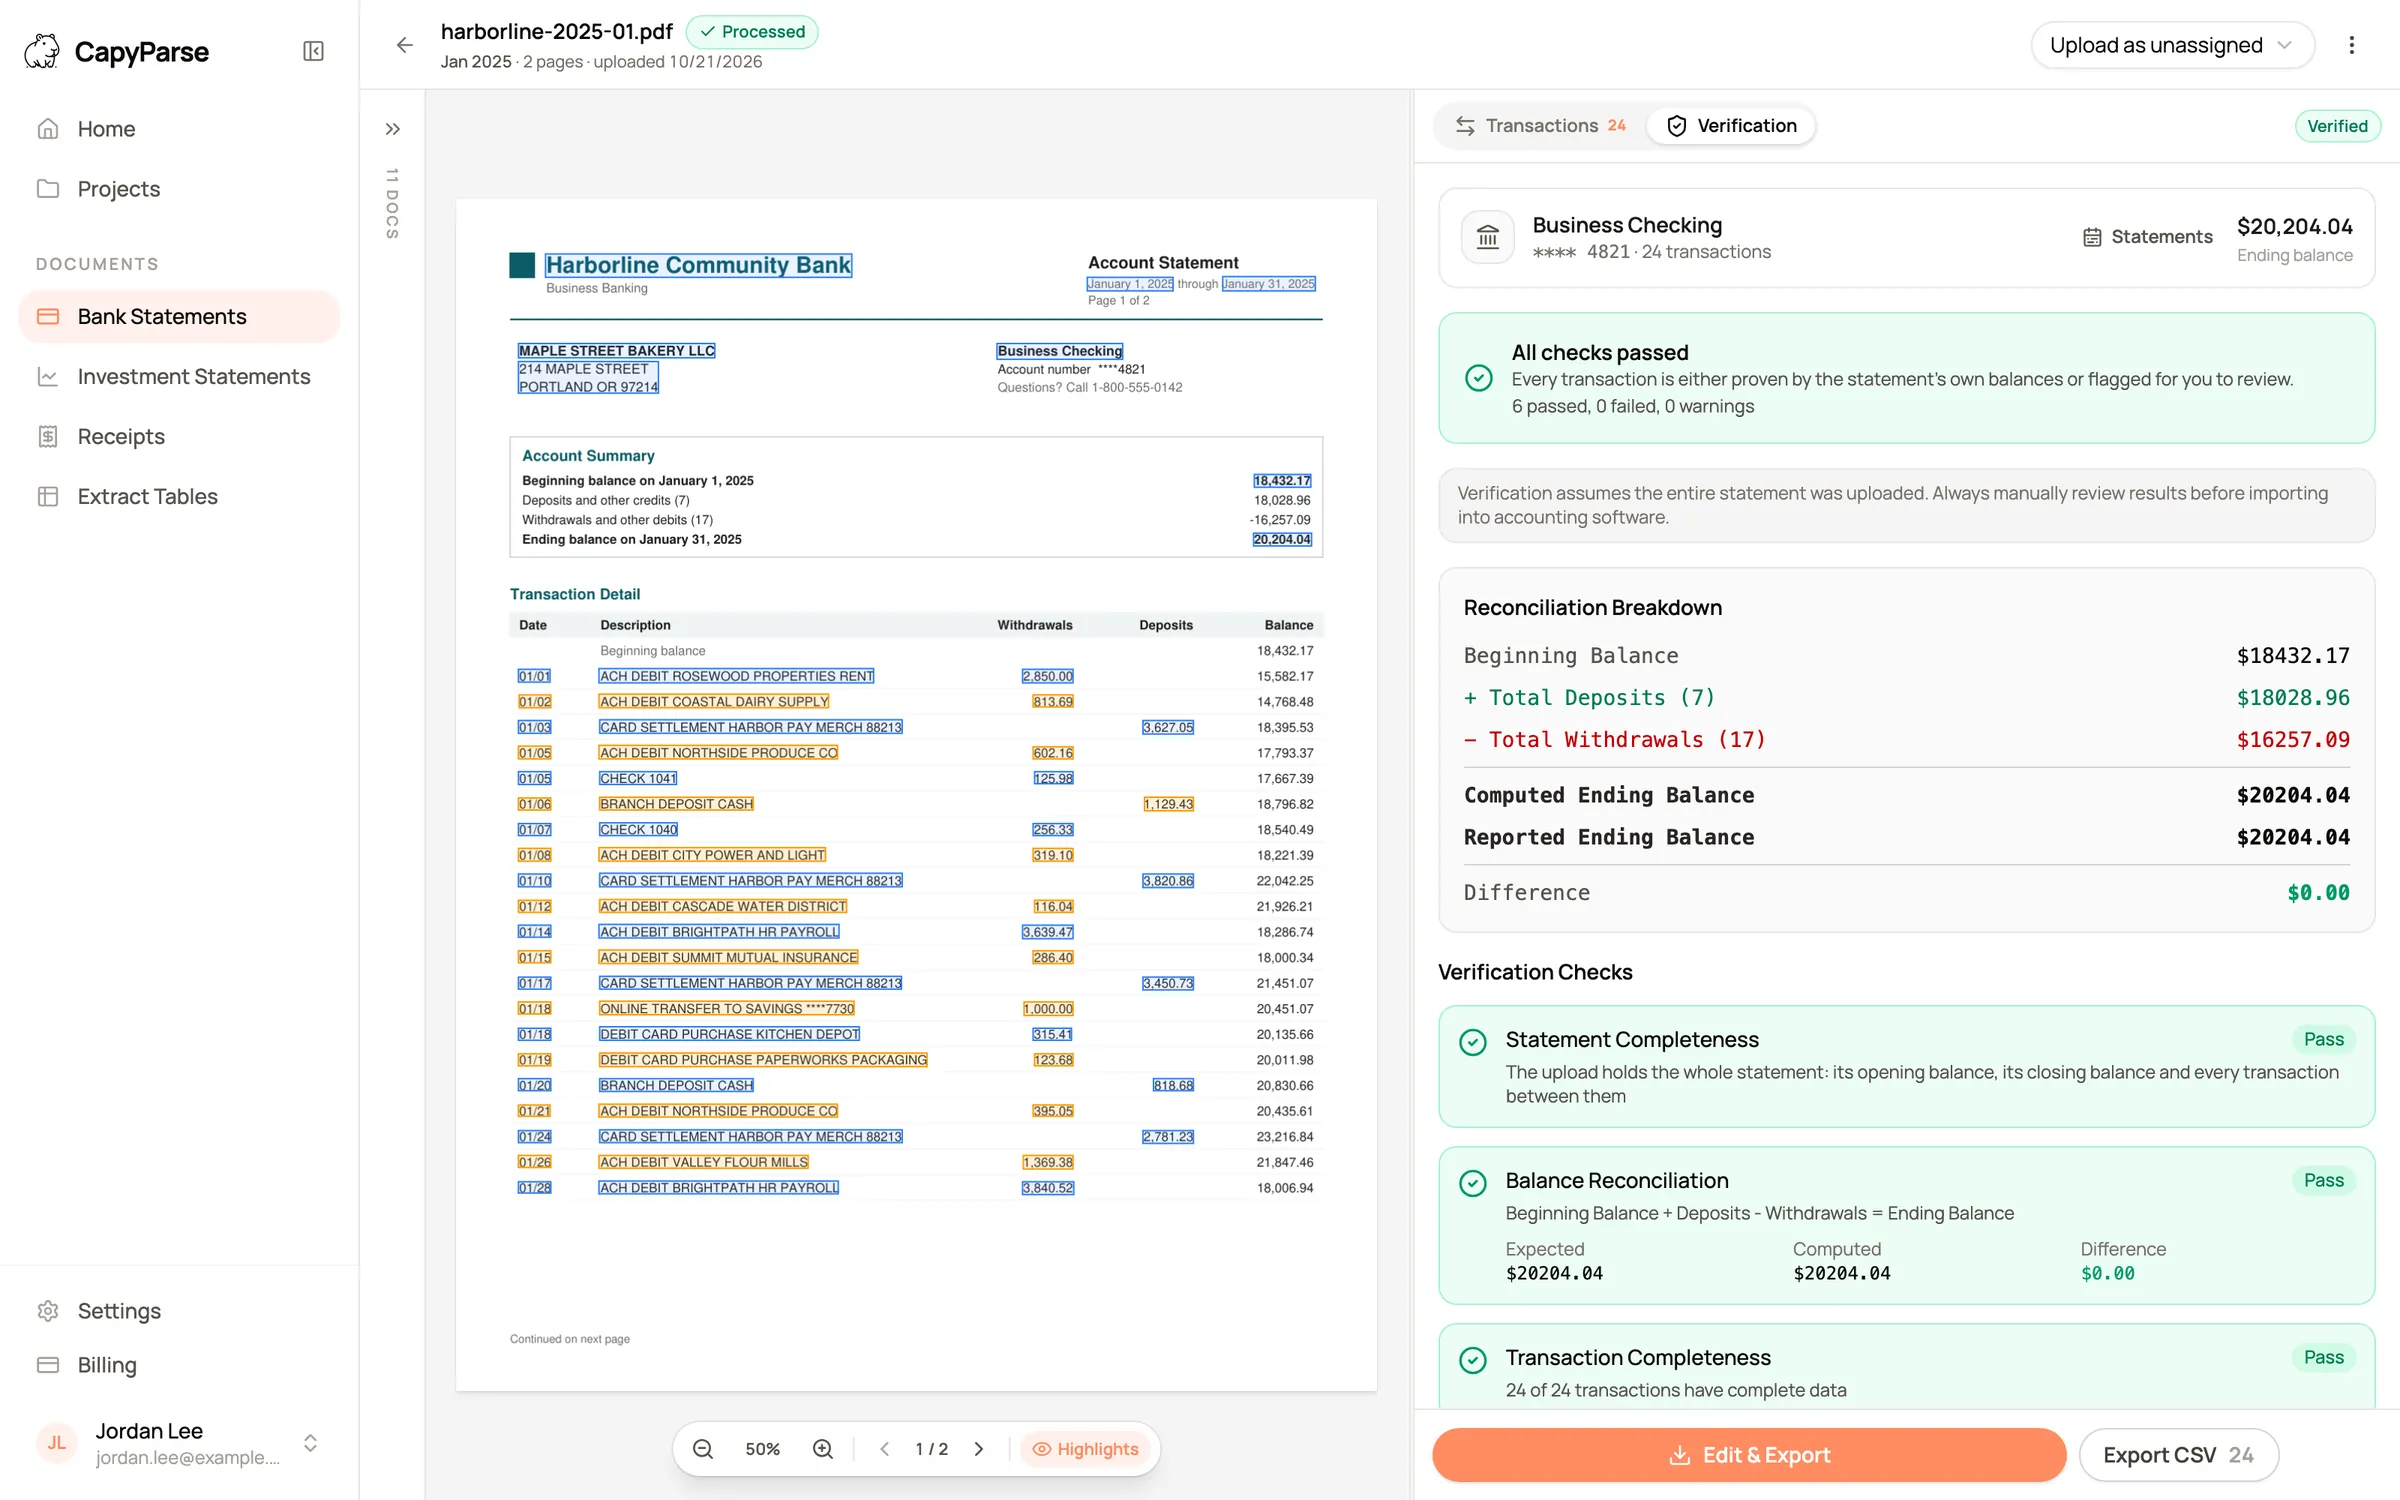Click ACH DEBIT VALLEY FLOUR MILLS description

tap(704, 1162)
